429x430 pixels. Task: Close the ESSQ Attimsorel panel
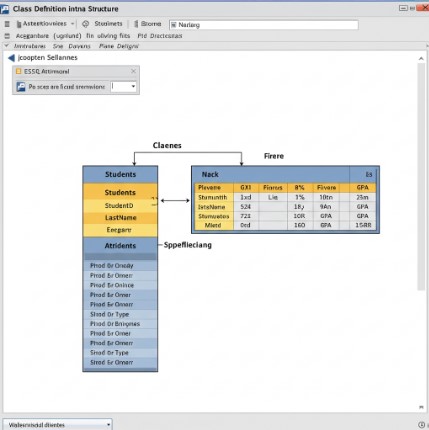133,71
